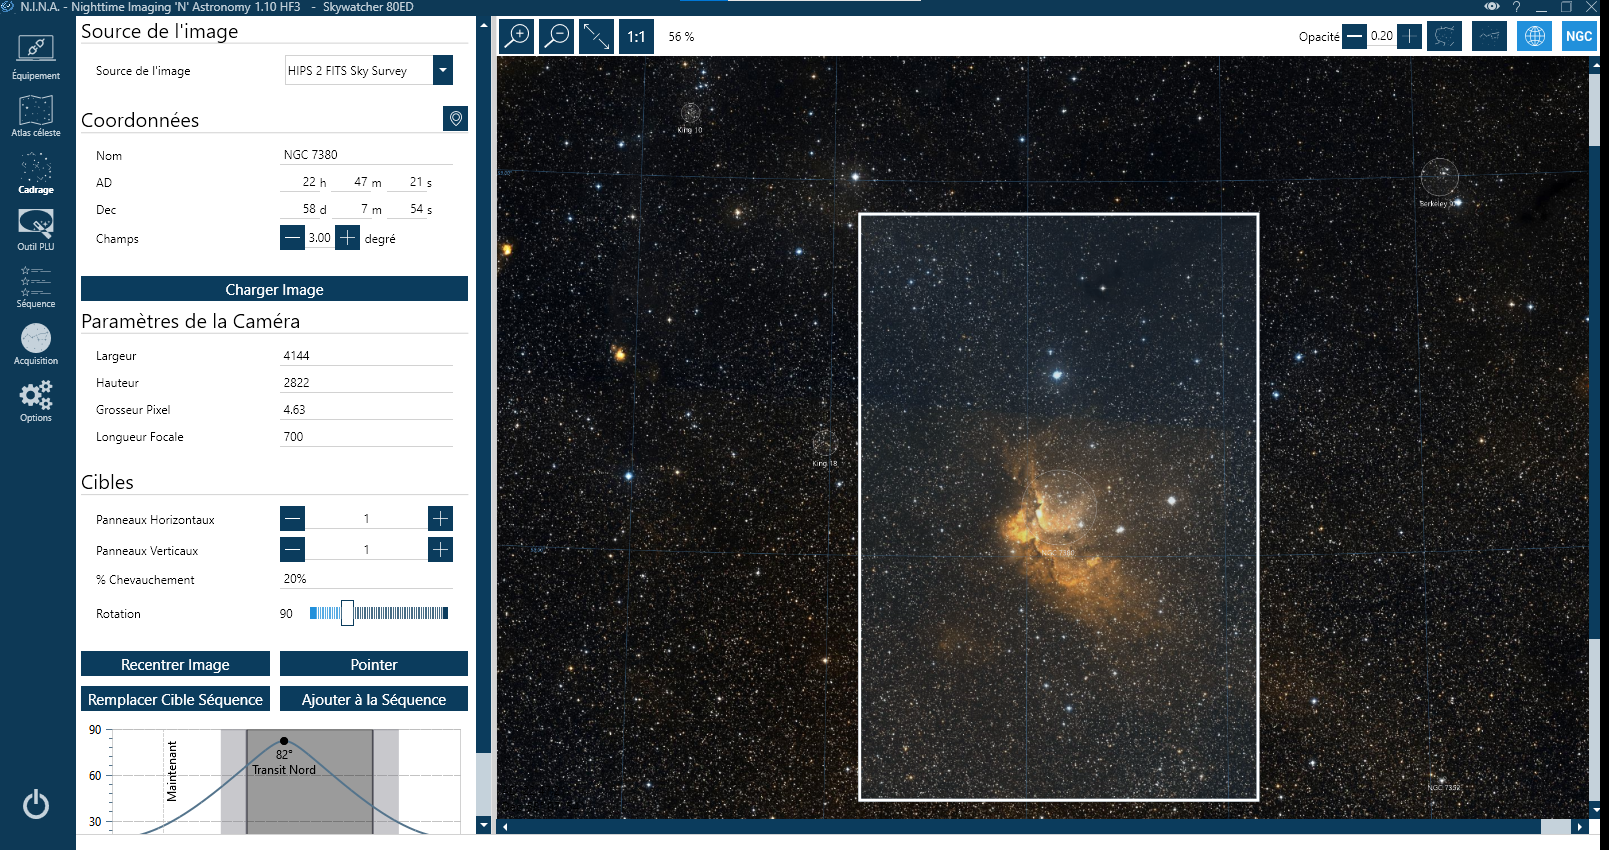The width and height of the screenshot is (1609, 850).
Task: Increase the Opacité value
Action: pos(1409,36)
